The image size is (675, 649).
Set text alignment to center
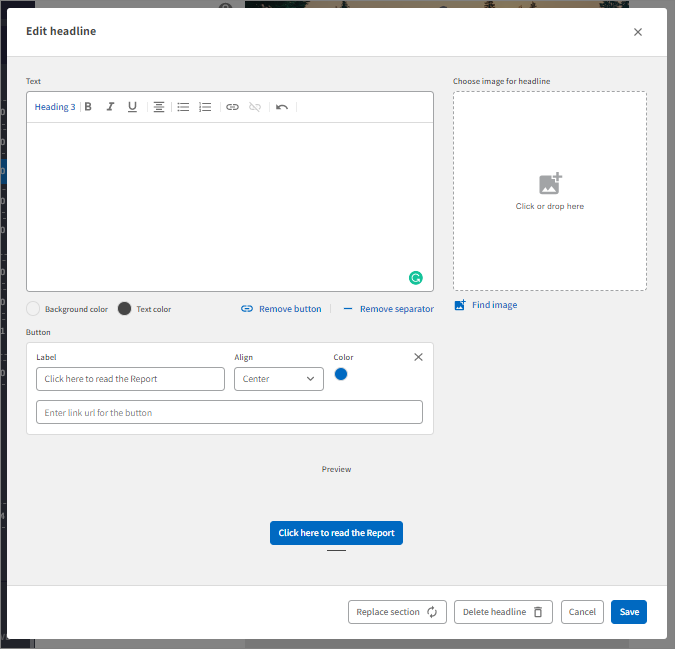click(159, 107)
